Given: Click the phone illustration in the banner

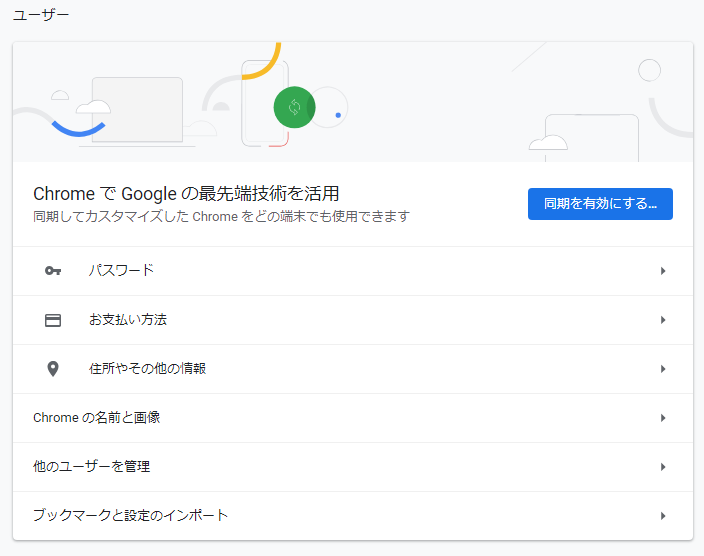Looking at the screenshot, I should 265,103.
